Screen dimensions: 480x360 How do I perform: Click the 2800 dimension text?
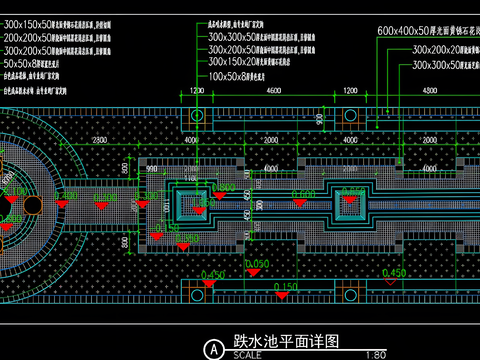[x=100, y=140]
